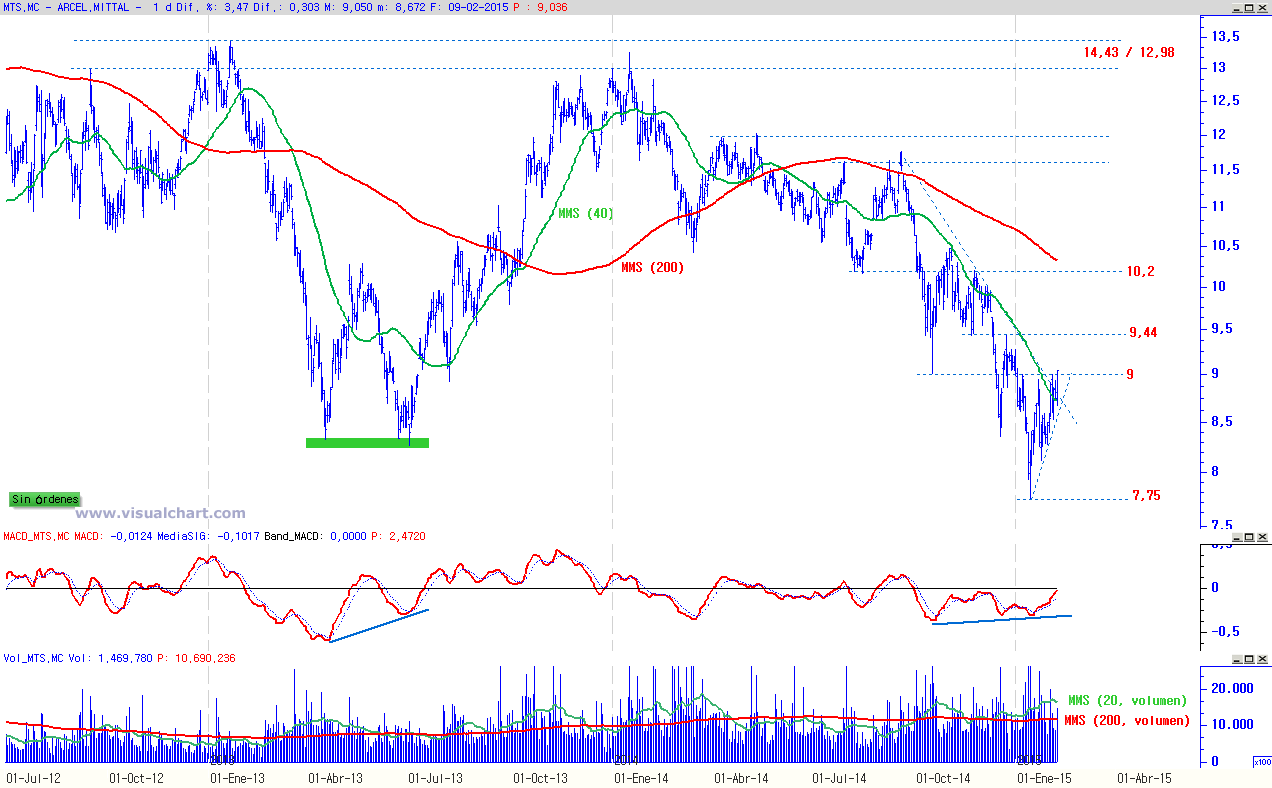Restore the volume indicator pane
Image resolution: width=1272 pixels, height=788 pixels.
(x=1250, y=659)
